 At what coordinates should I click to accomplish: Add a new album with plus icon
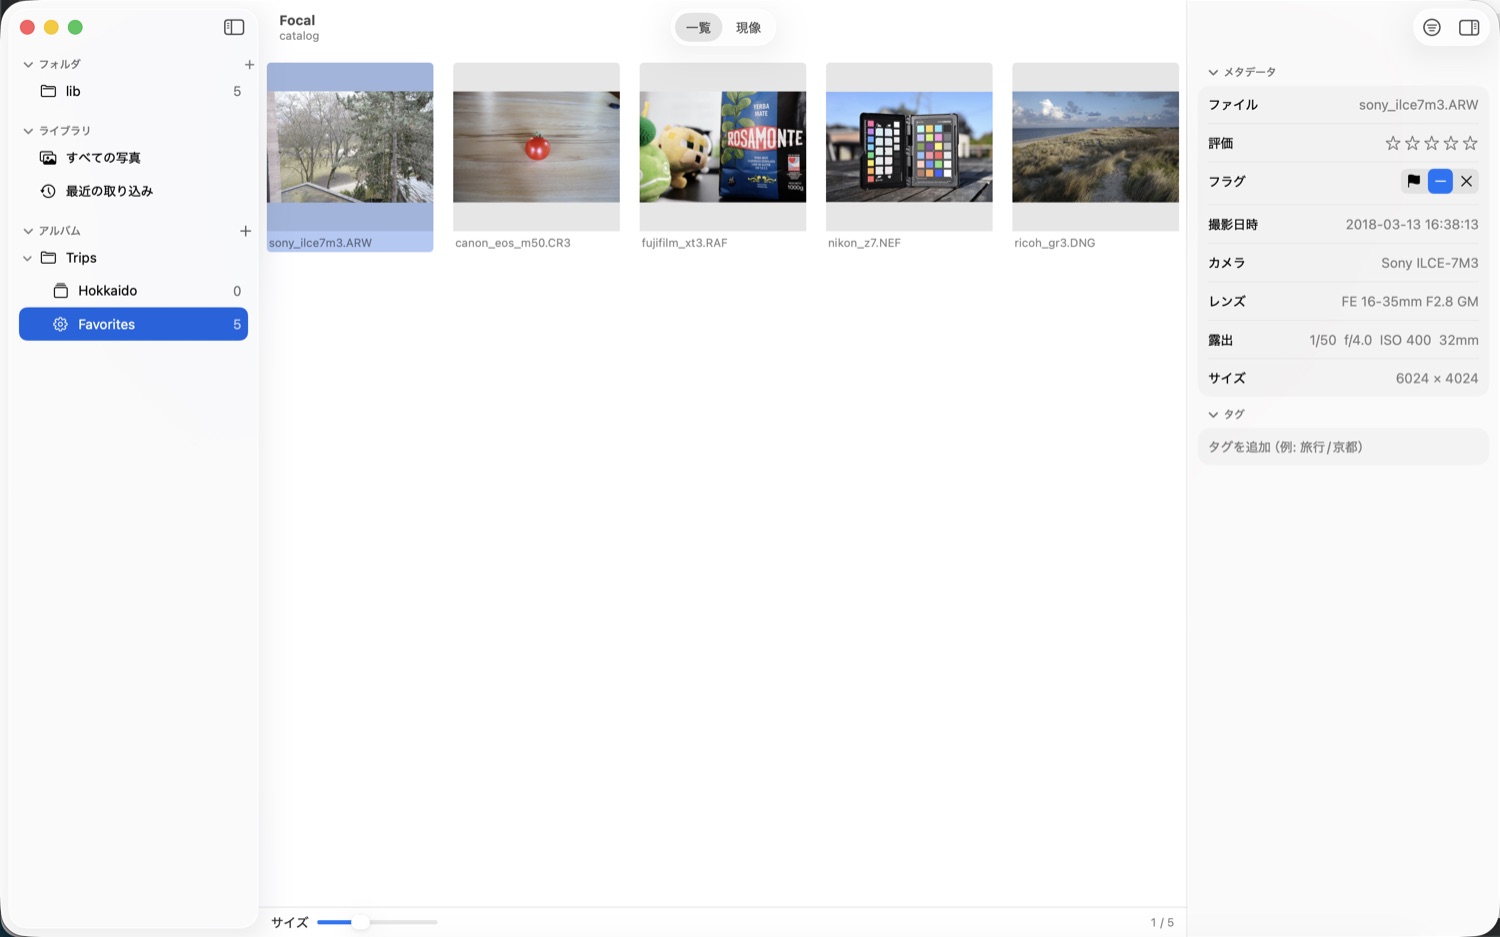point(245,231)
